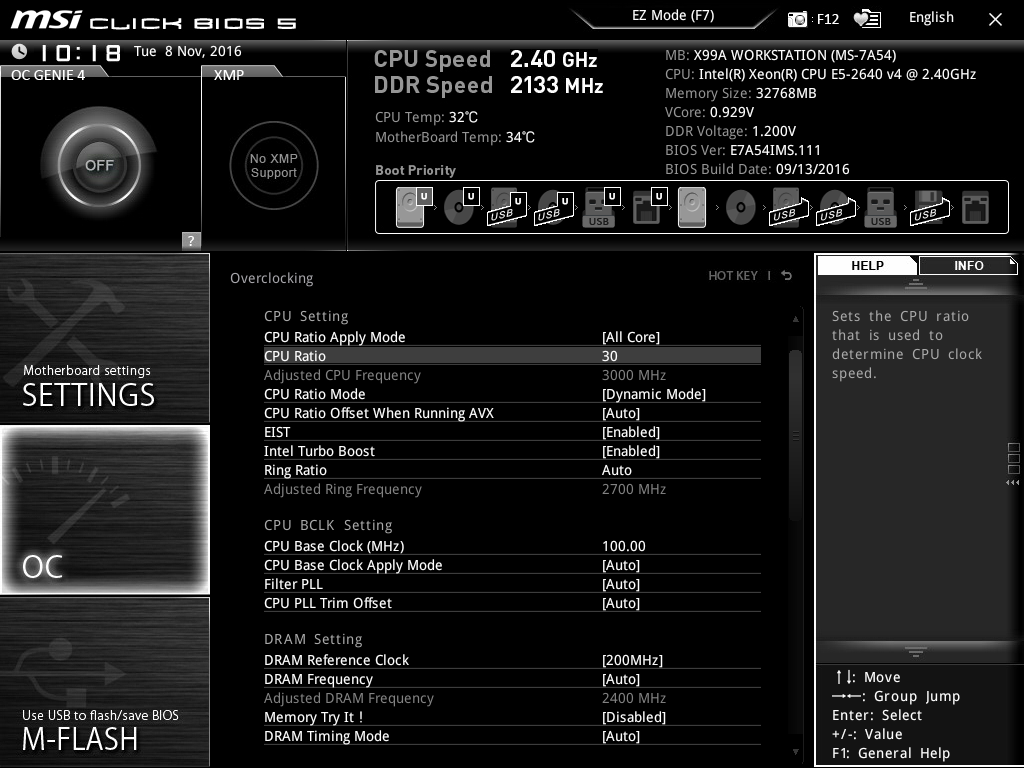Change language from English
Viewport: 1024px width, 768px height.
point(931,18)
